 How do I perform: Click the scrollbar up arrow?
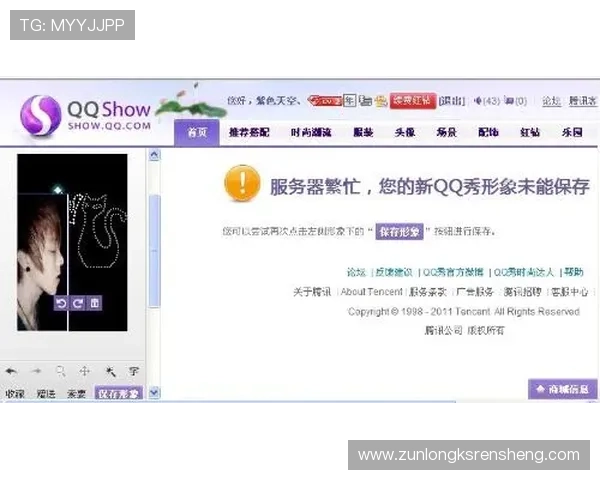[154, 155]
